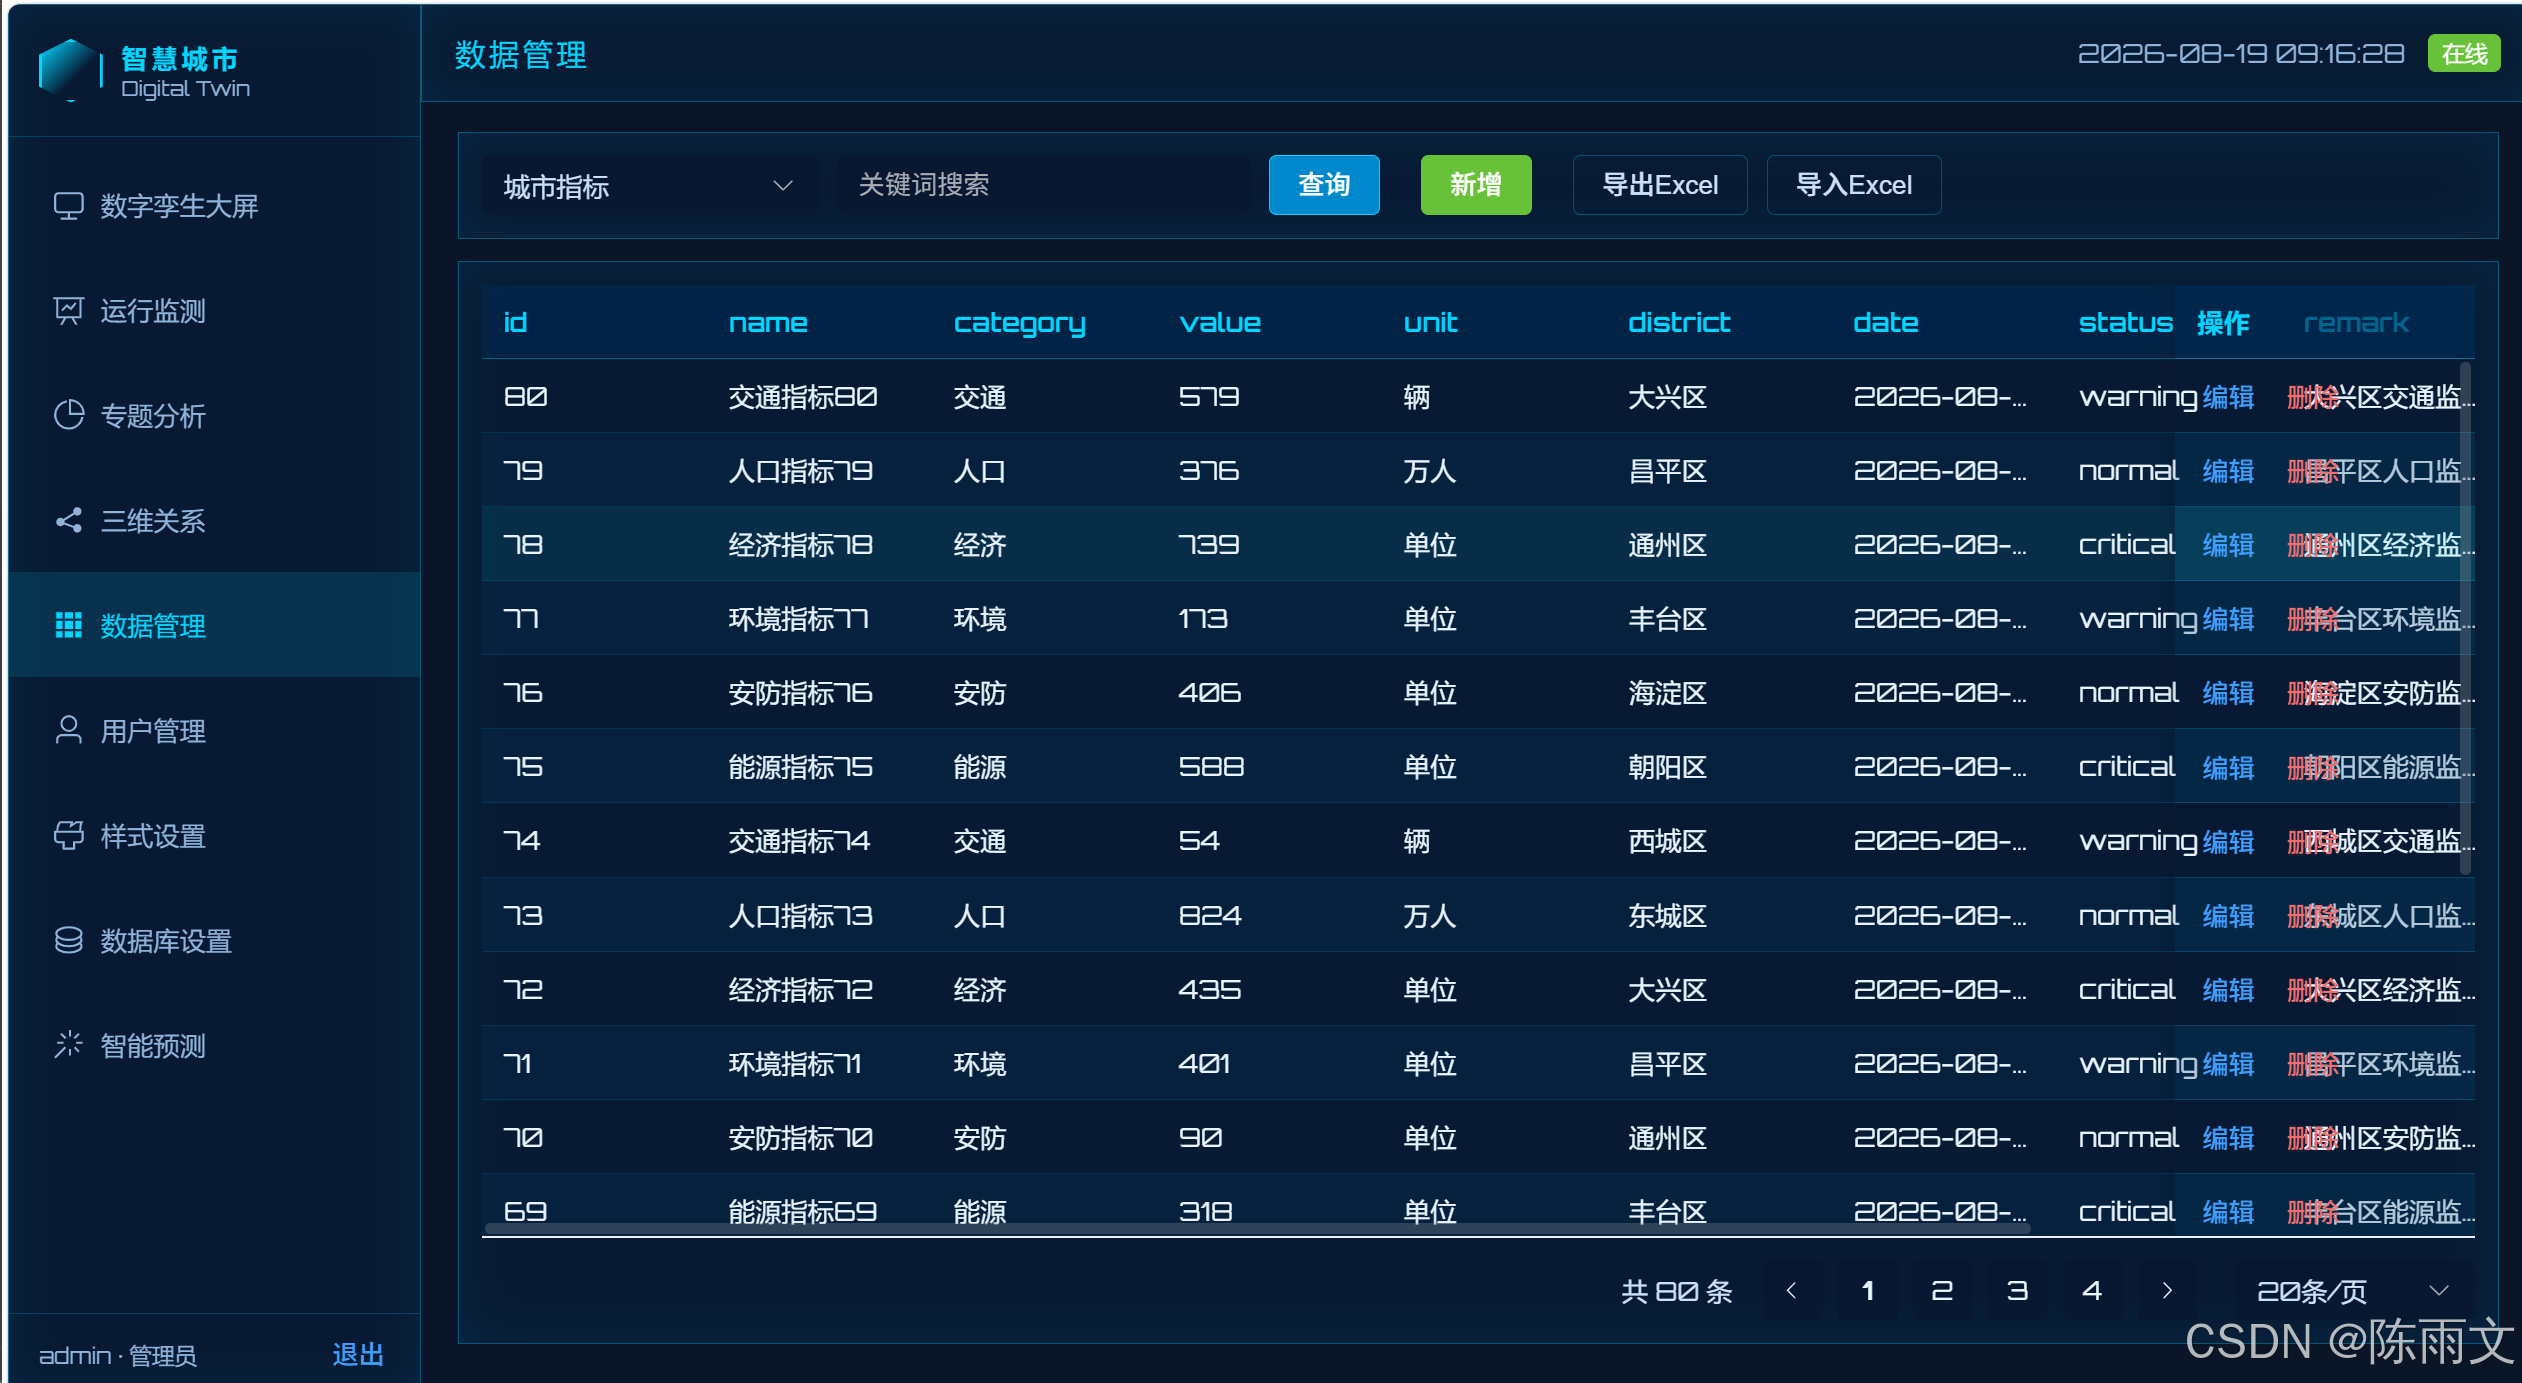Click the 导入Excel button
The image size is (2522, 1383).
(x=1854, y=185)
